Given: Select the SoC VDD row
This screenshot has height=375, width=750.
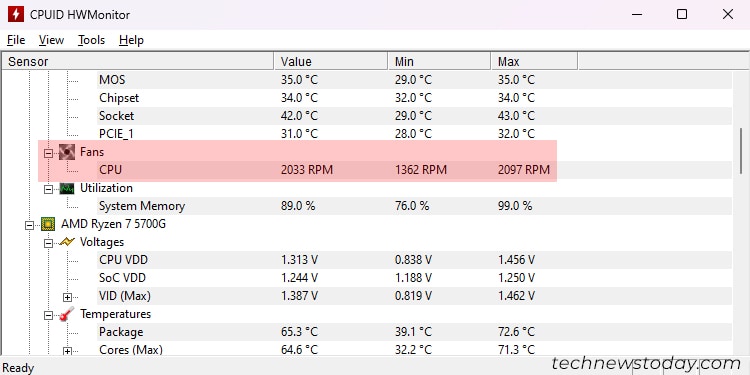Looking at the screenshot, I should (414, 278).
